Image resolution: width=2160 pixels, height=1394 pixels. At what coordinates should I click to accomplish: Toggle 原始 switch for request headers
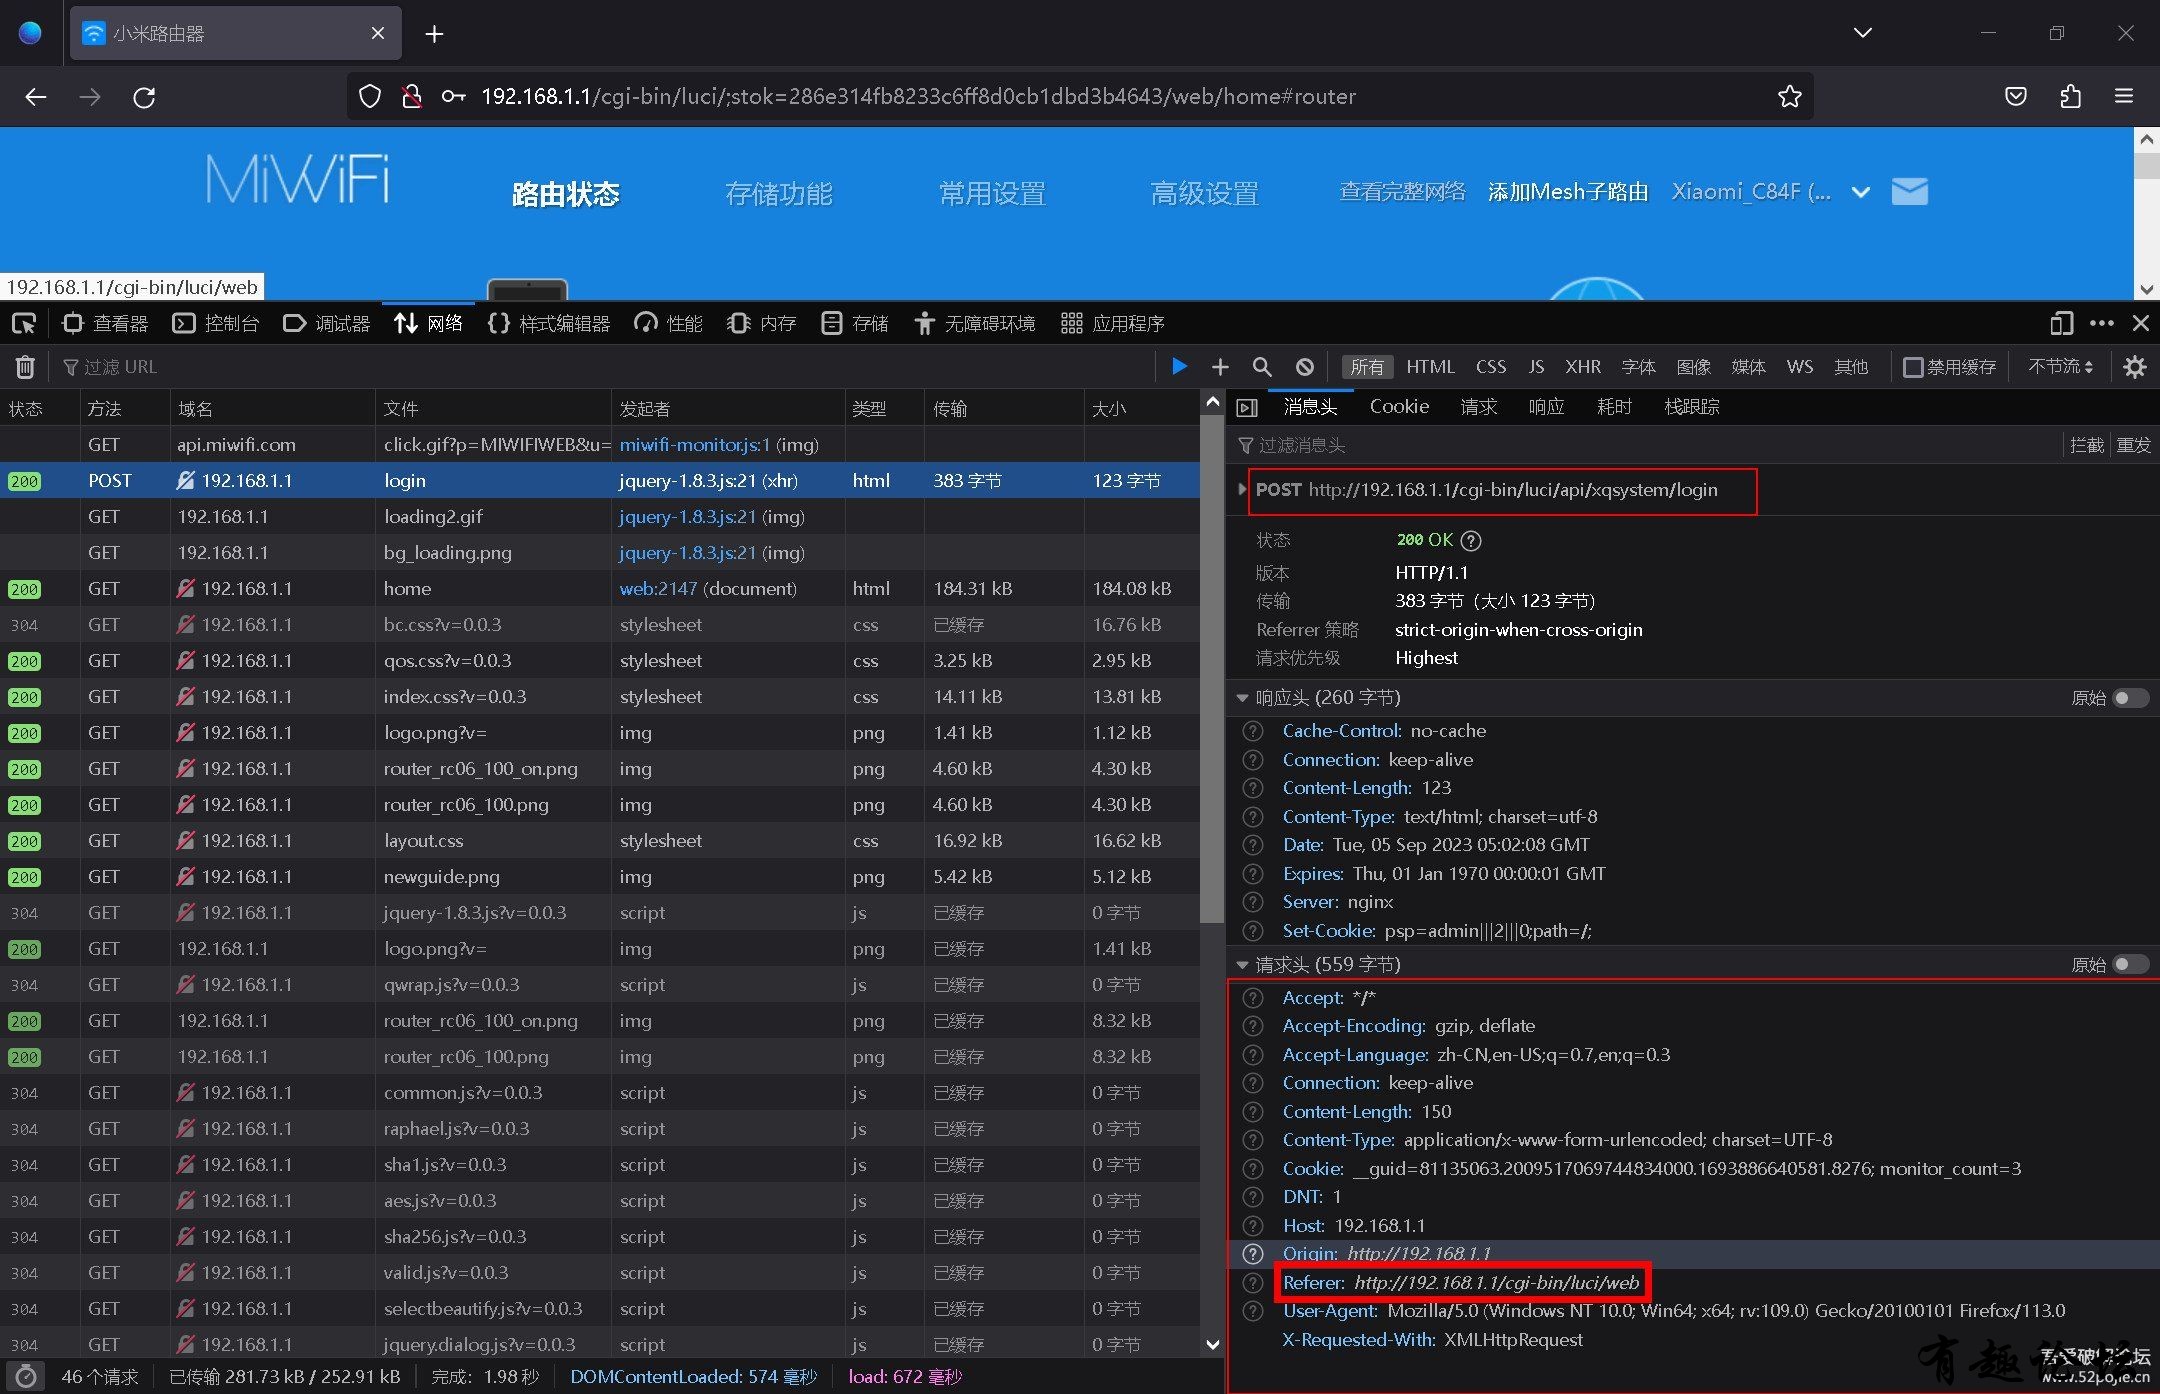coord(2130,965)
